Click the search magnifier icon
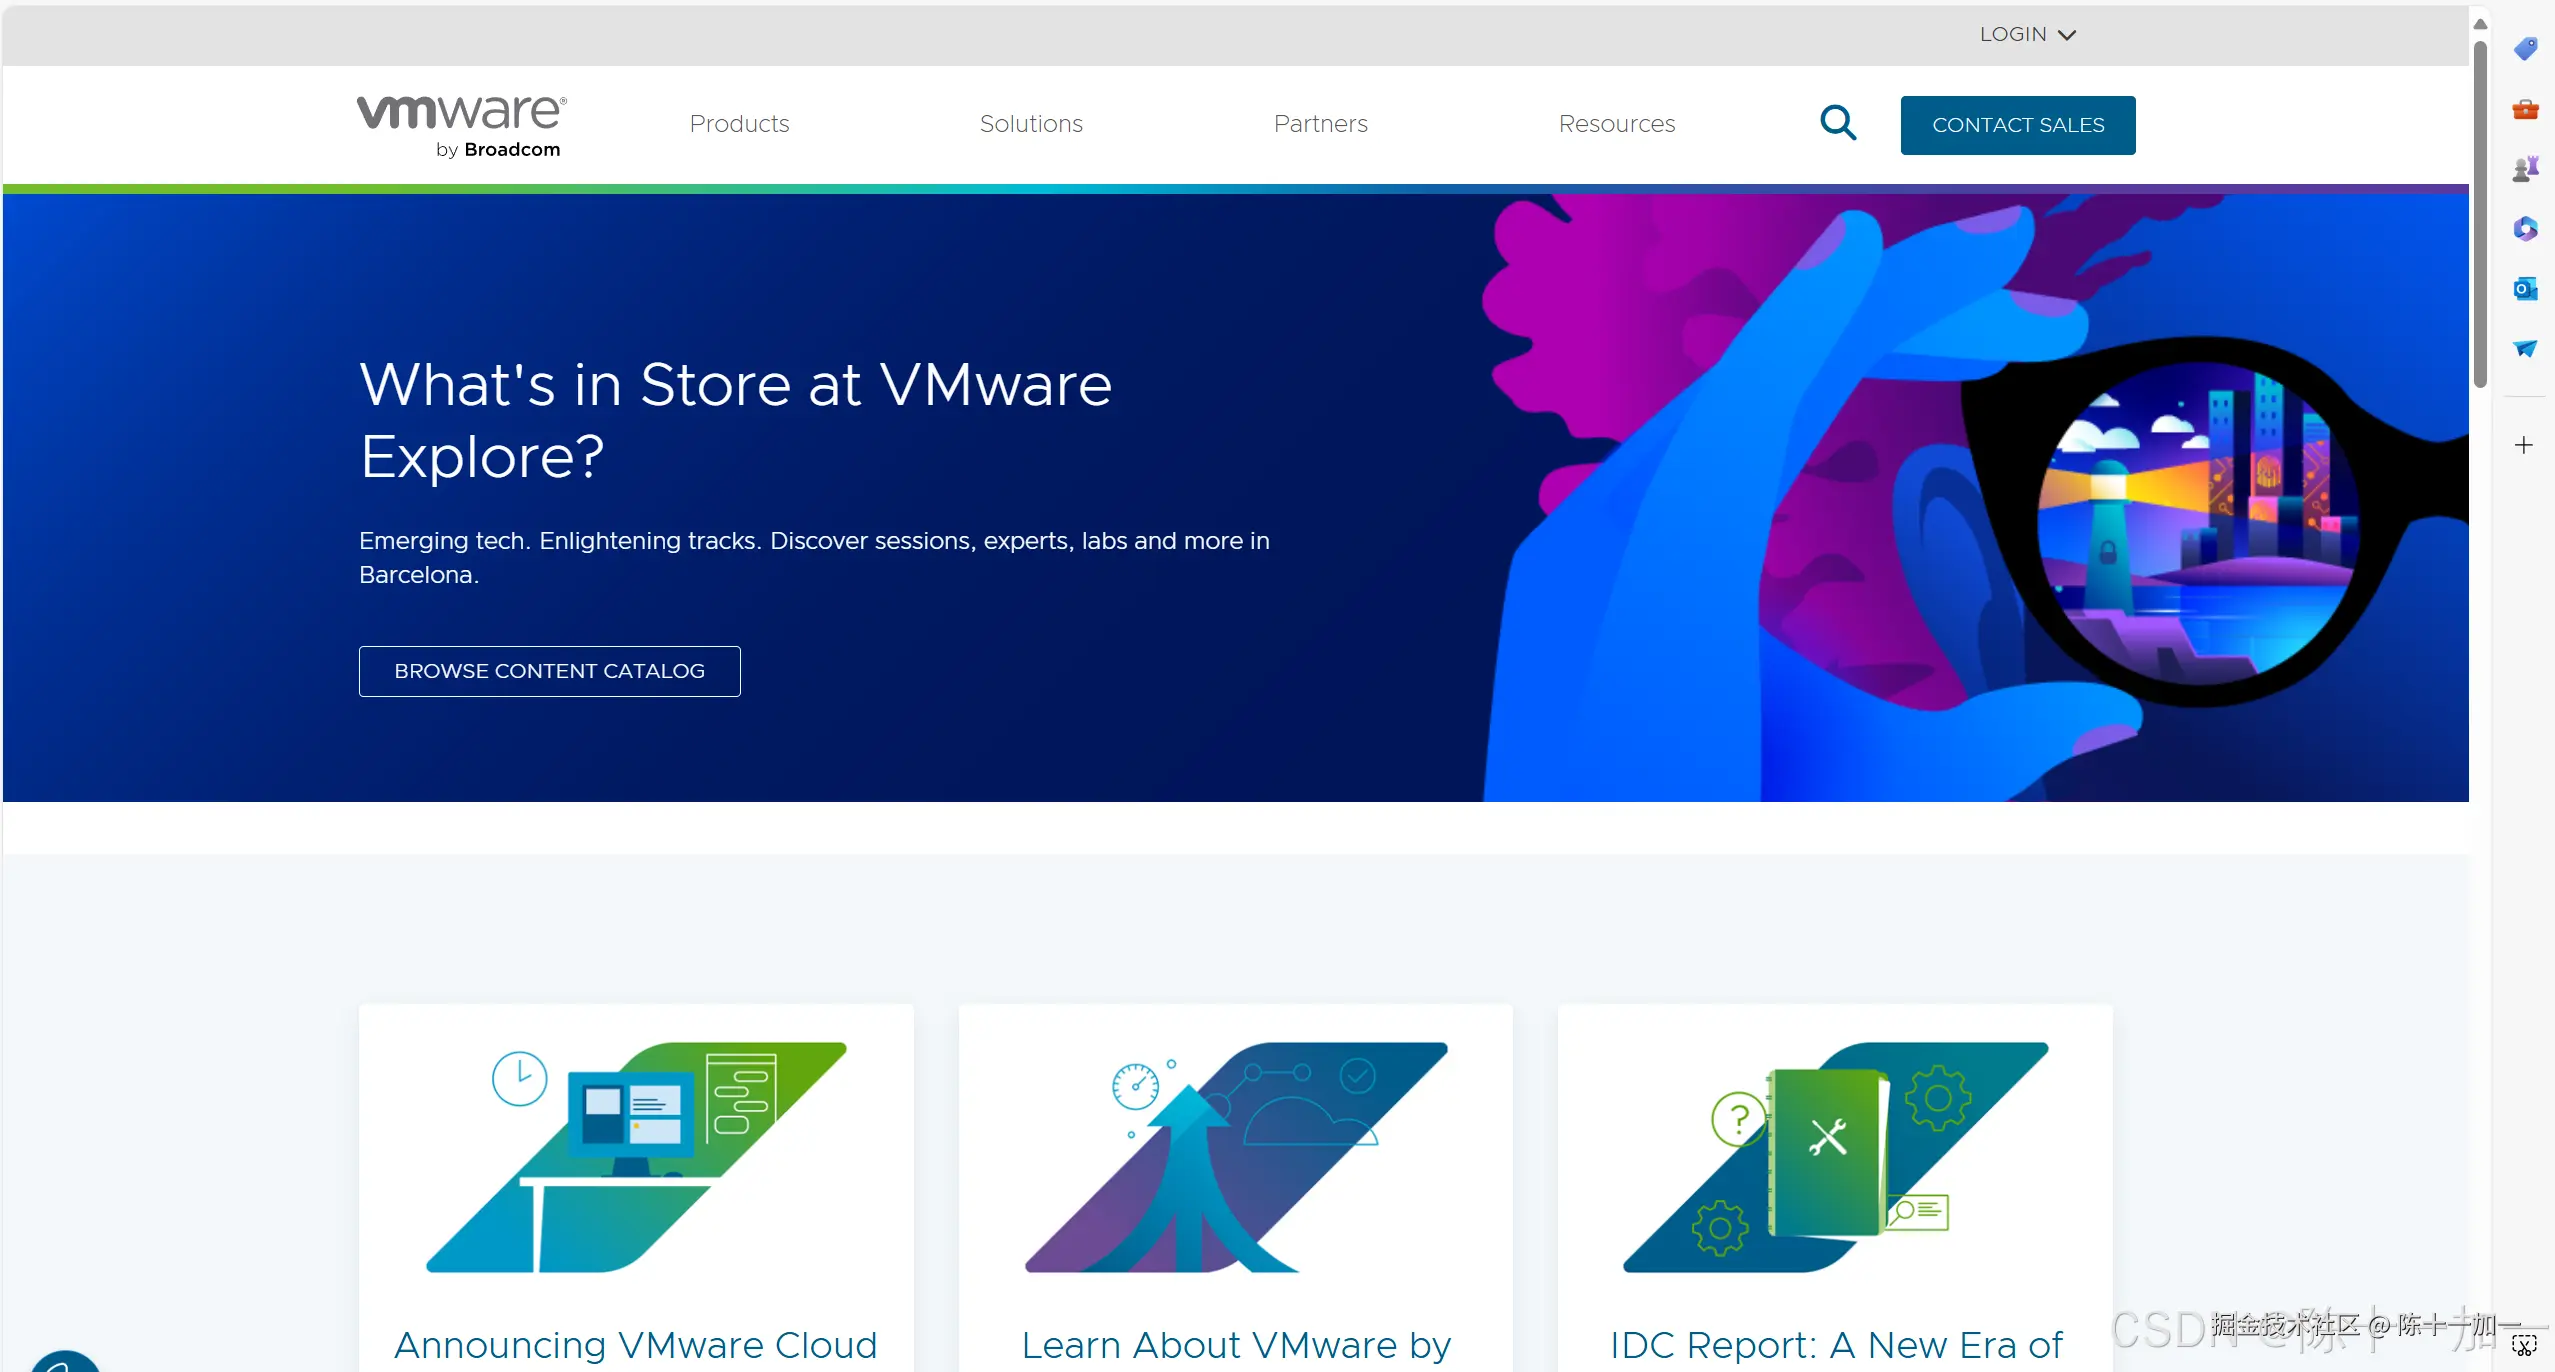 coord(1837,124)
